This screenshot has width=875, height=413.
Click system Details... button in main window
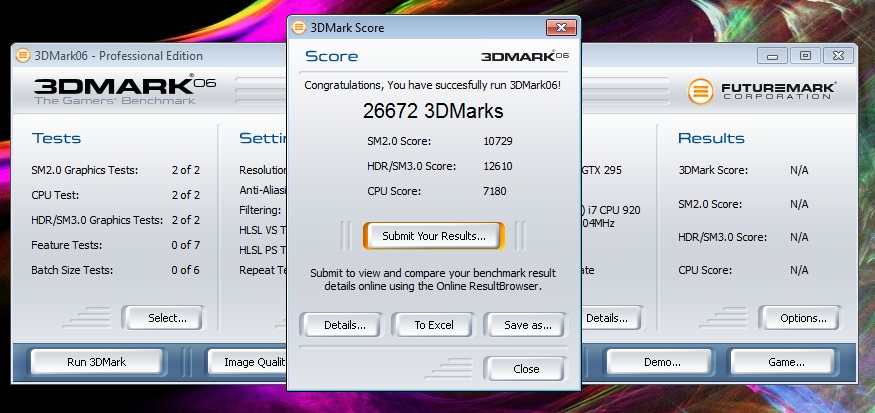[x=611, y=318]
